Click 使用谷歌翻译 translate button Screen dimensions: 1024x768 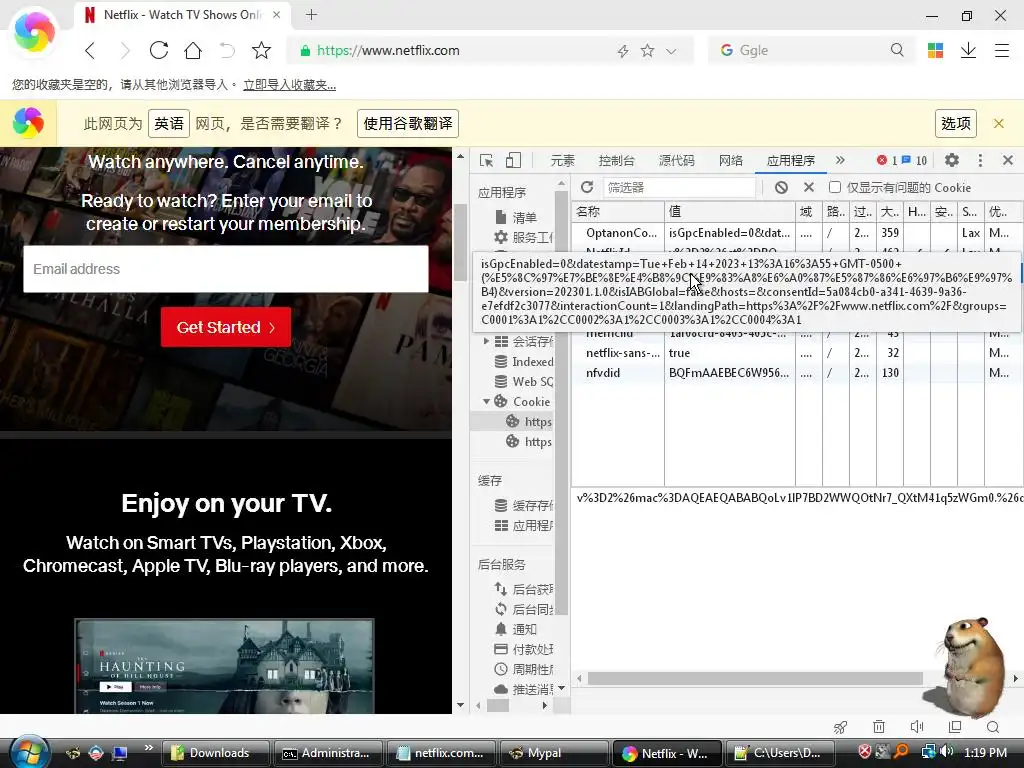(408, 123)
